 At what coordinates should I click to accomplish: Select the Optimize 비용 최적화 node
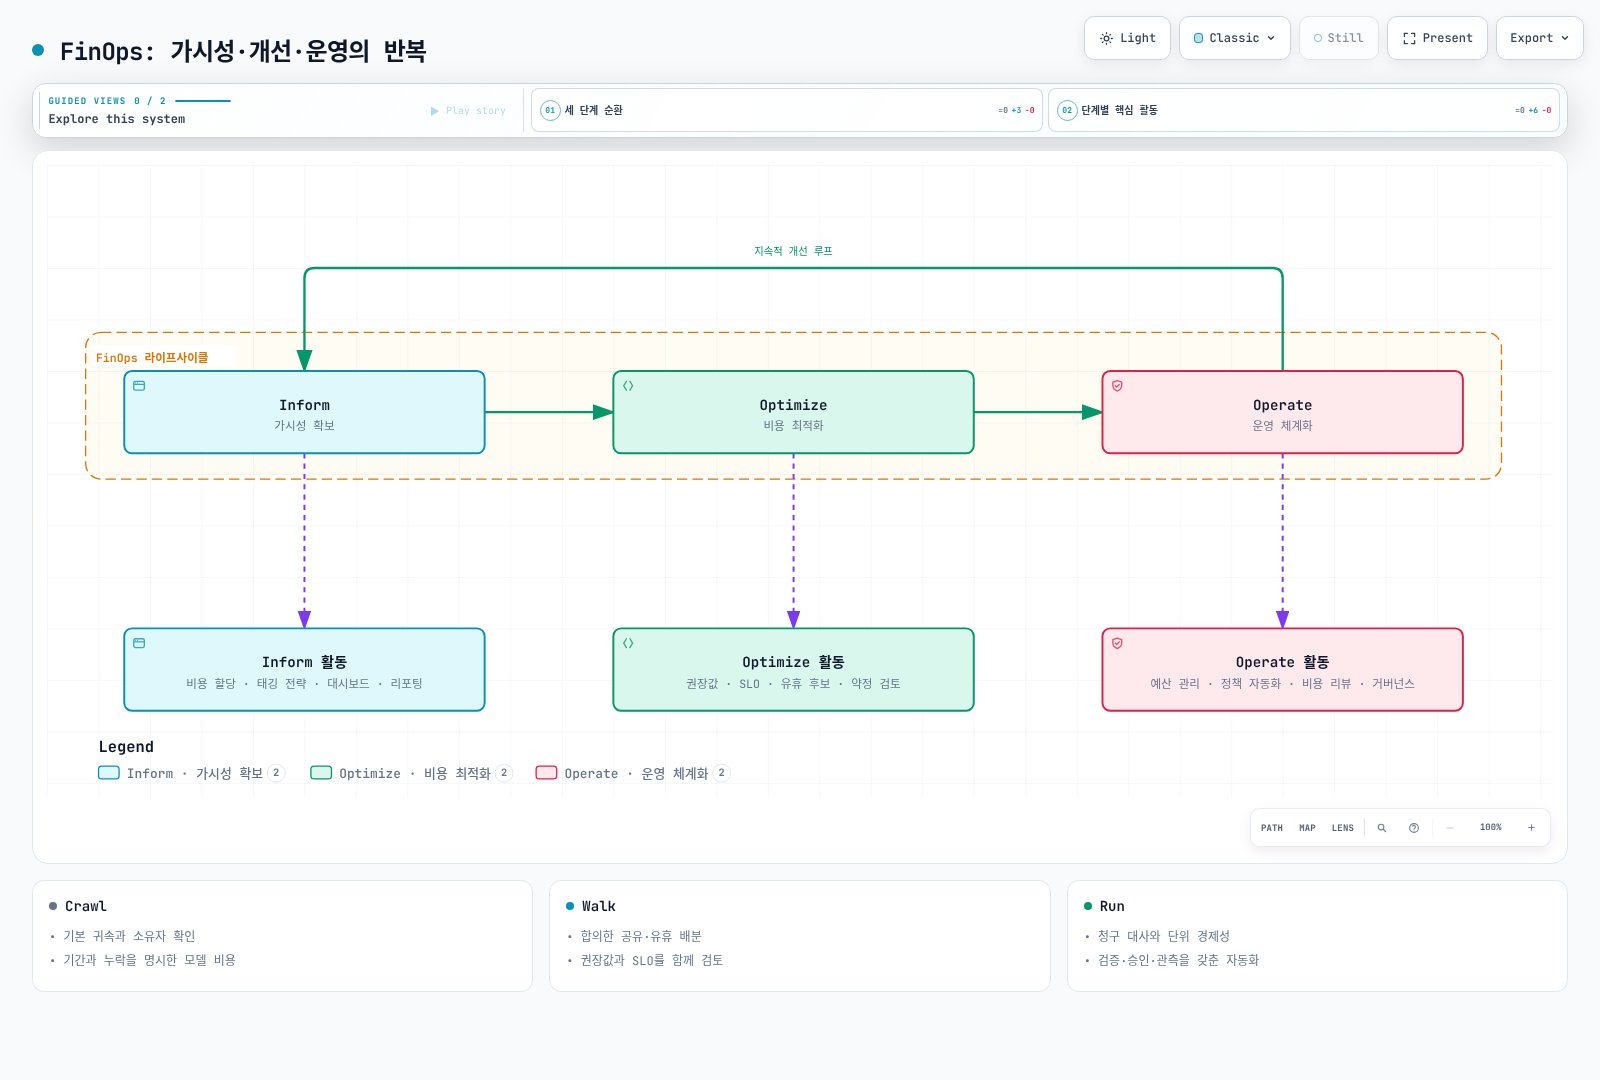point(793,412)
